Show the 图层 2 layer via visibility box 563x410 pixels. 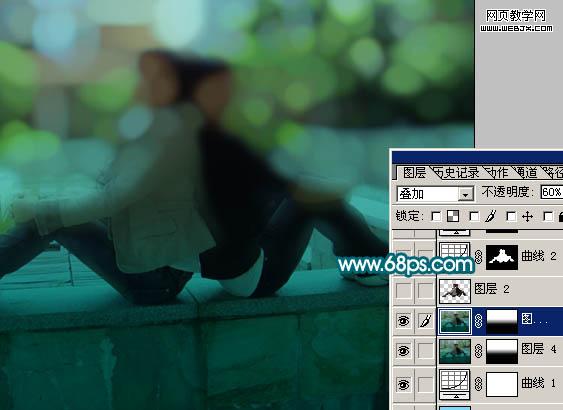[403, 290]
